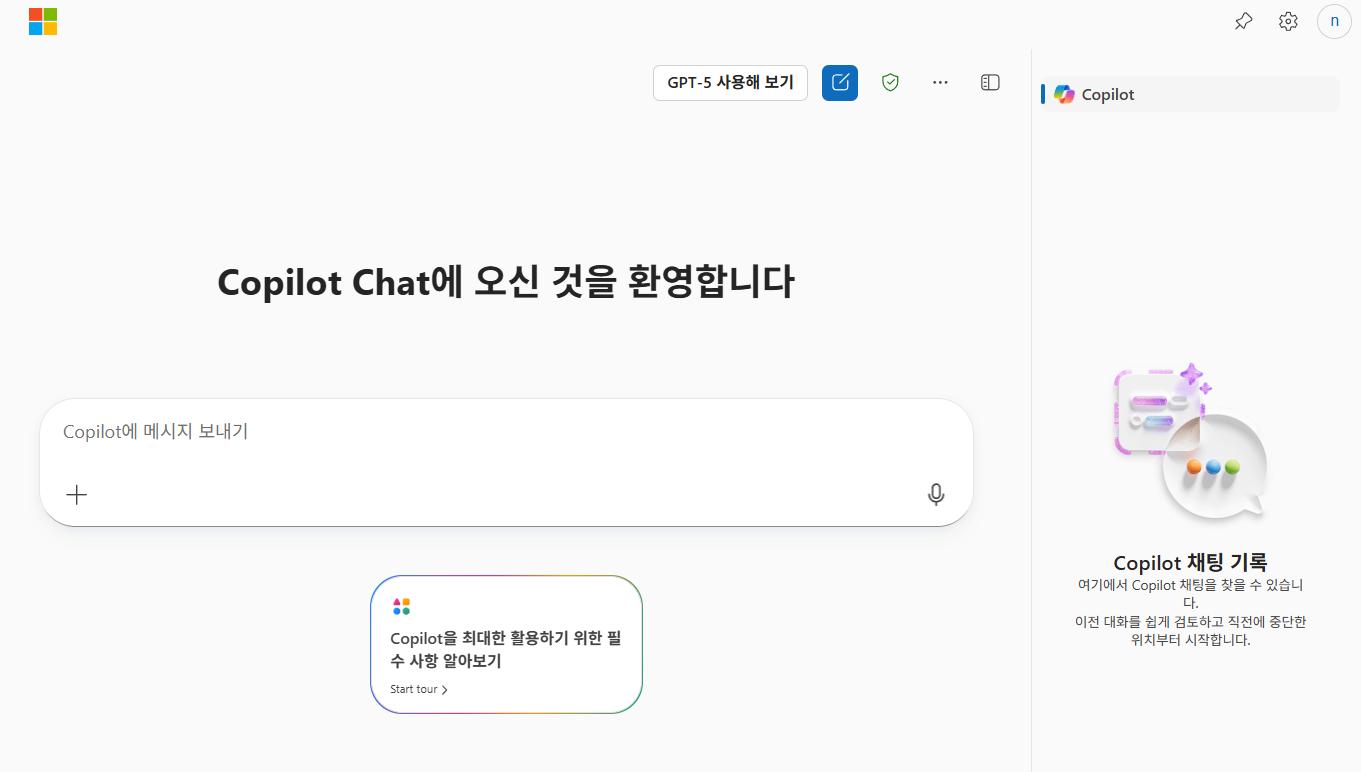Toggle the side panel layout icon
The height and width of the screenshot is (772, 1361).
990,83
